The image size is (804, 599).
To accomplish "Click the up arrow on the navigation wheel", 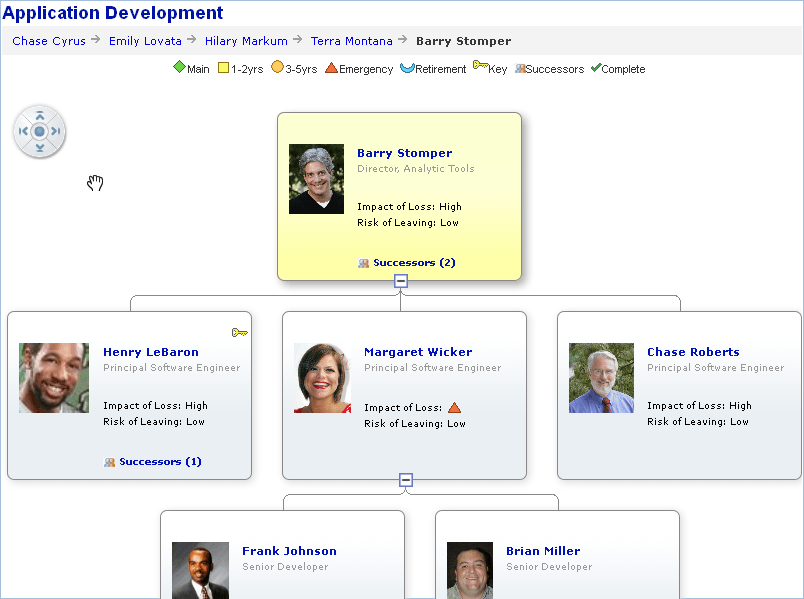I will [39, 113].
